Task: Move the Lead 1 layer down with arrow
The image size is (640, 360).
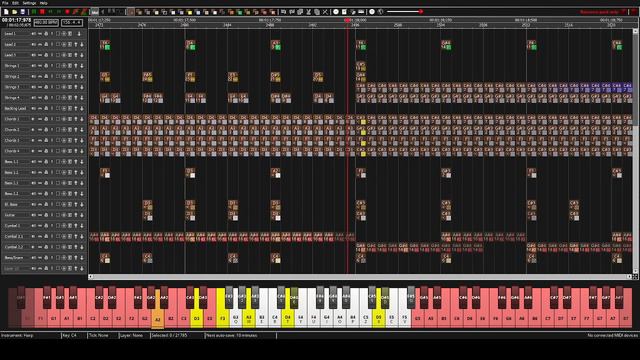Action: coord(79,33)
